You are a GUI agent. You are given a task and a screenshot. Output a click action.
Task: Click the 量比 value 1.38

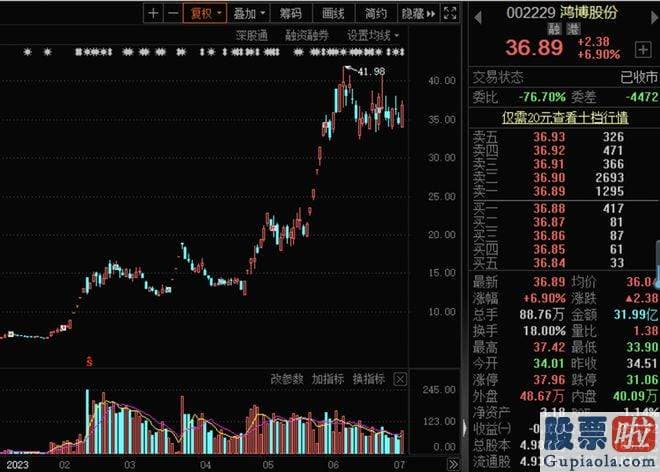tap(645, 331)
